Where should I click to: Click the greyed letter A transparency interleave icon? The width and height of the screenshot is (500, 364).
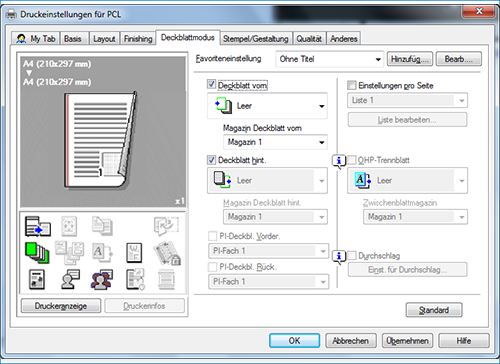[x=102, y=253]
